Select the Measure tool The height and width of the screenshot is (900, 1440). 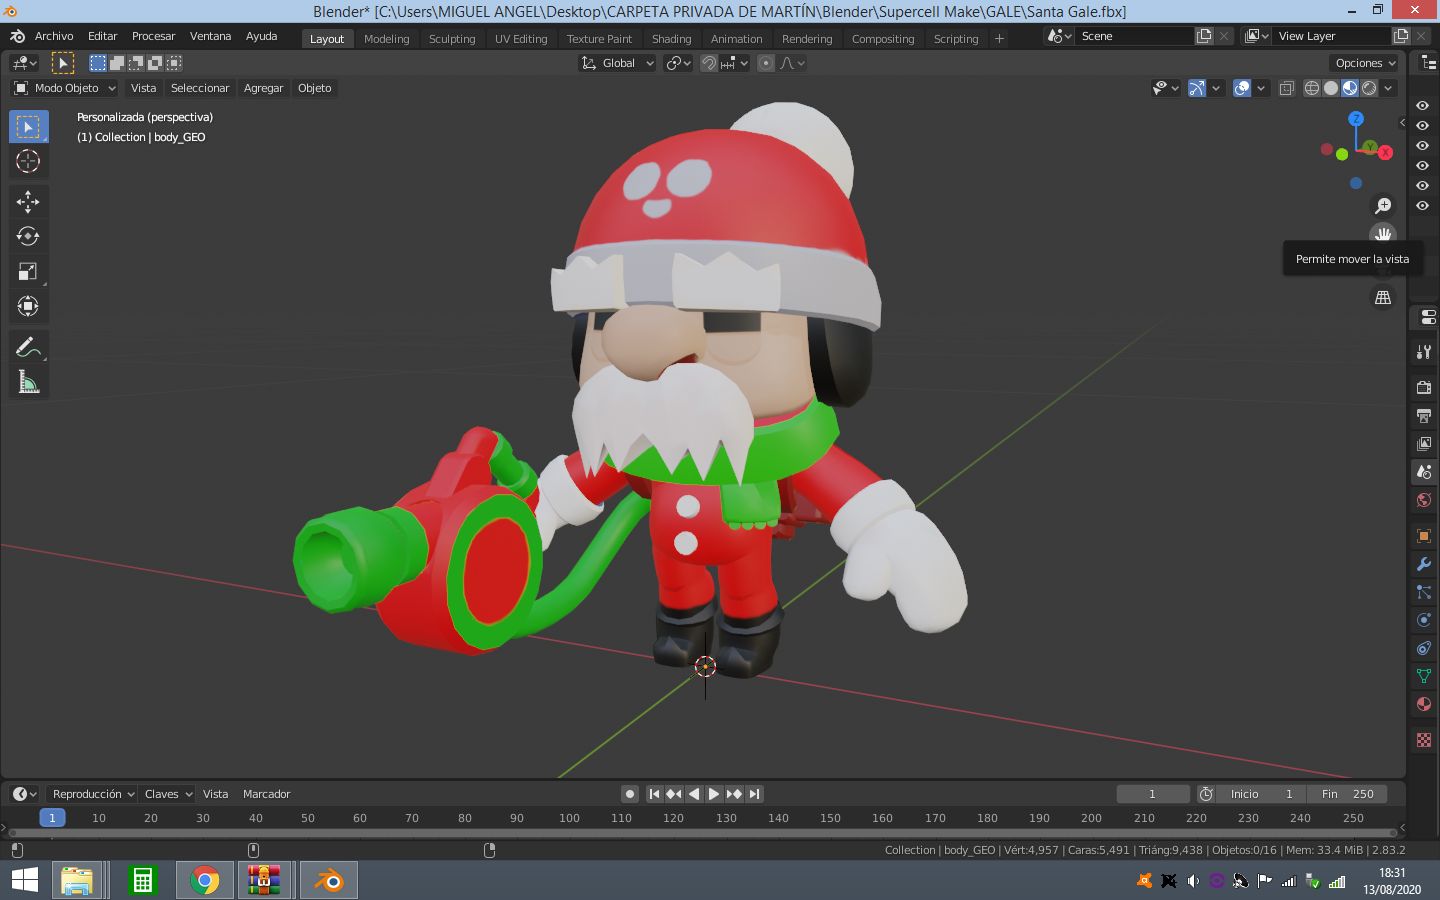pos(28,382)
